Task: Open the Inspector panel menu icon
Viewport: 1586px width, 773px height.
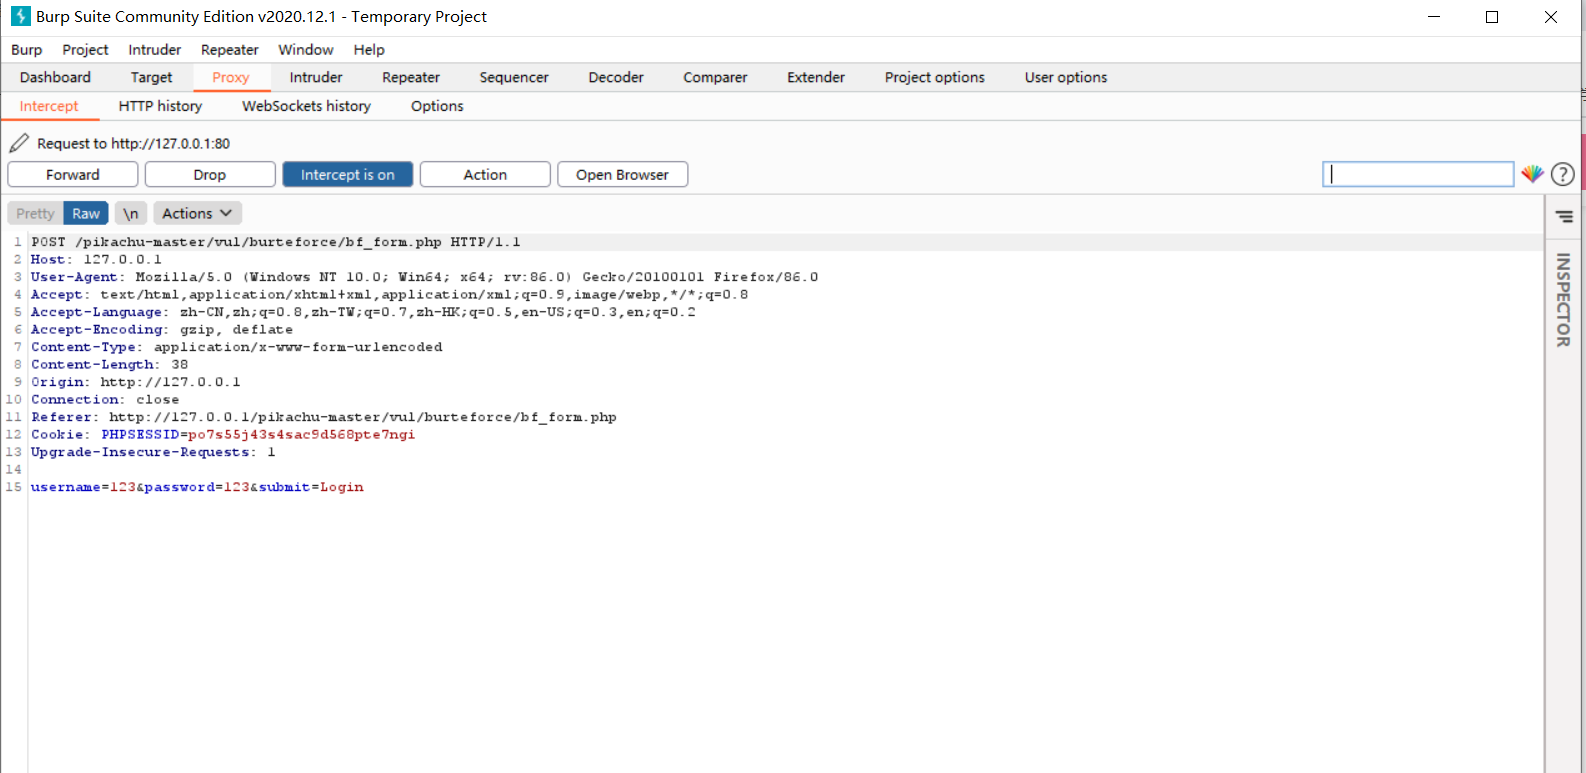Action: [x=1564, y=216]
